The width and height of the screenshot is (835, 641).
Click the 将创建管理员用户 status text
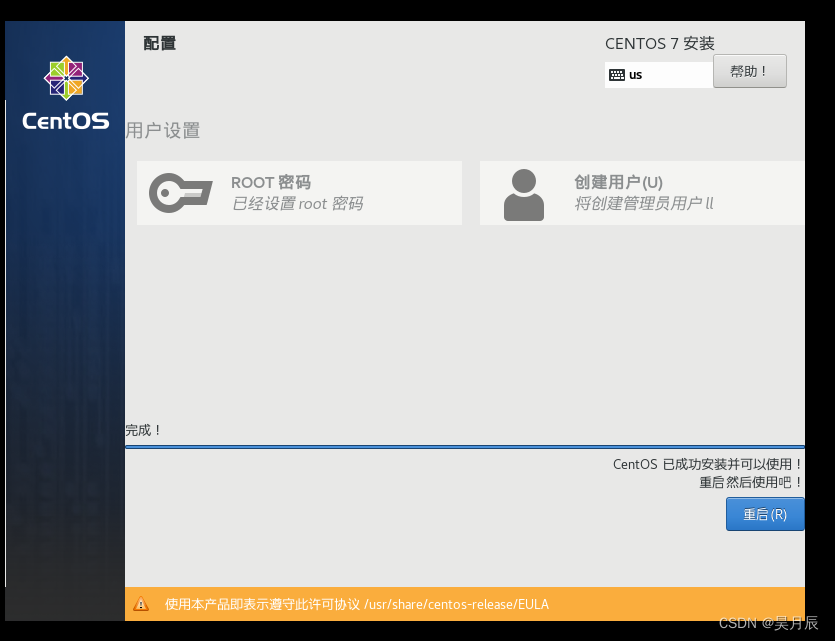click(643, 203)
